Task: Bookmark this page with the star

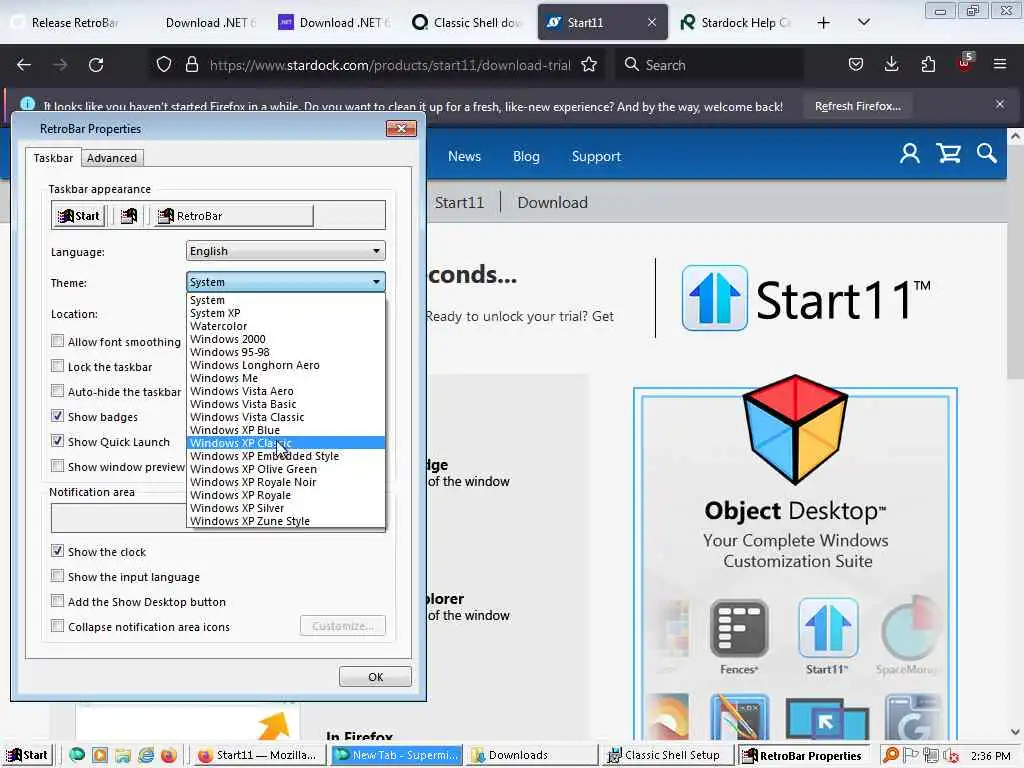Action: tap(589, 65)
